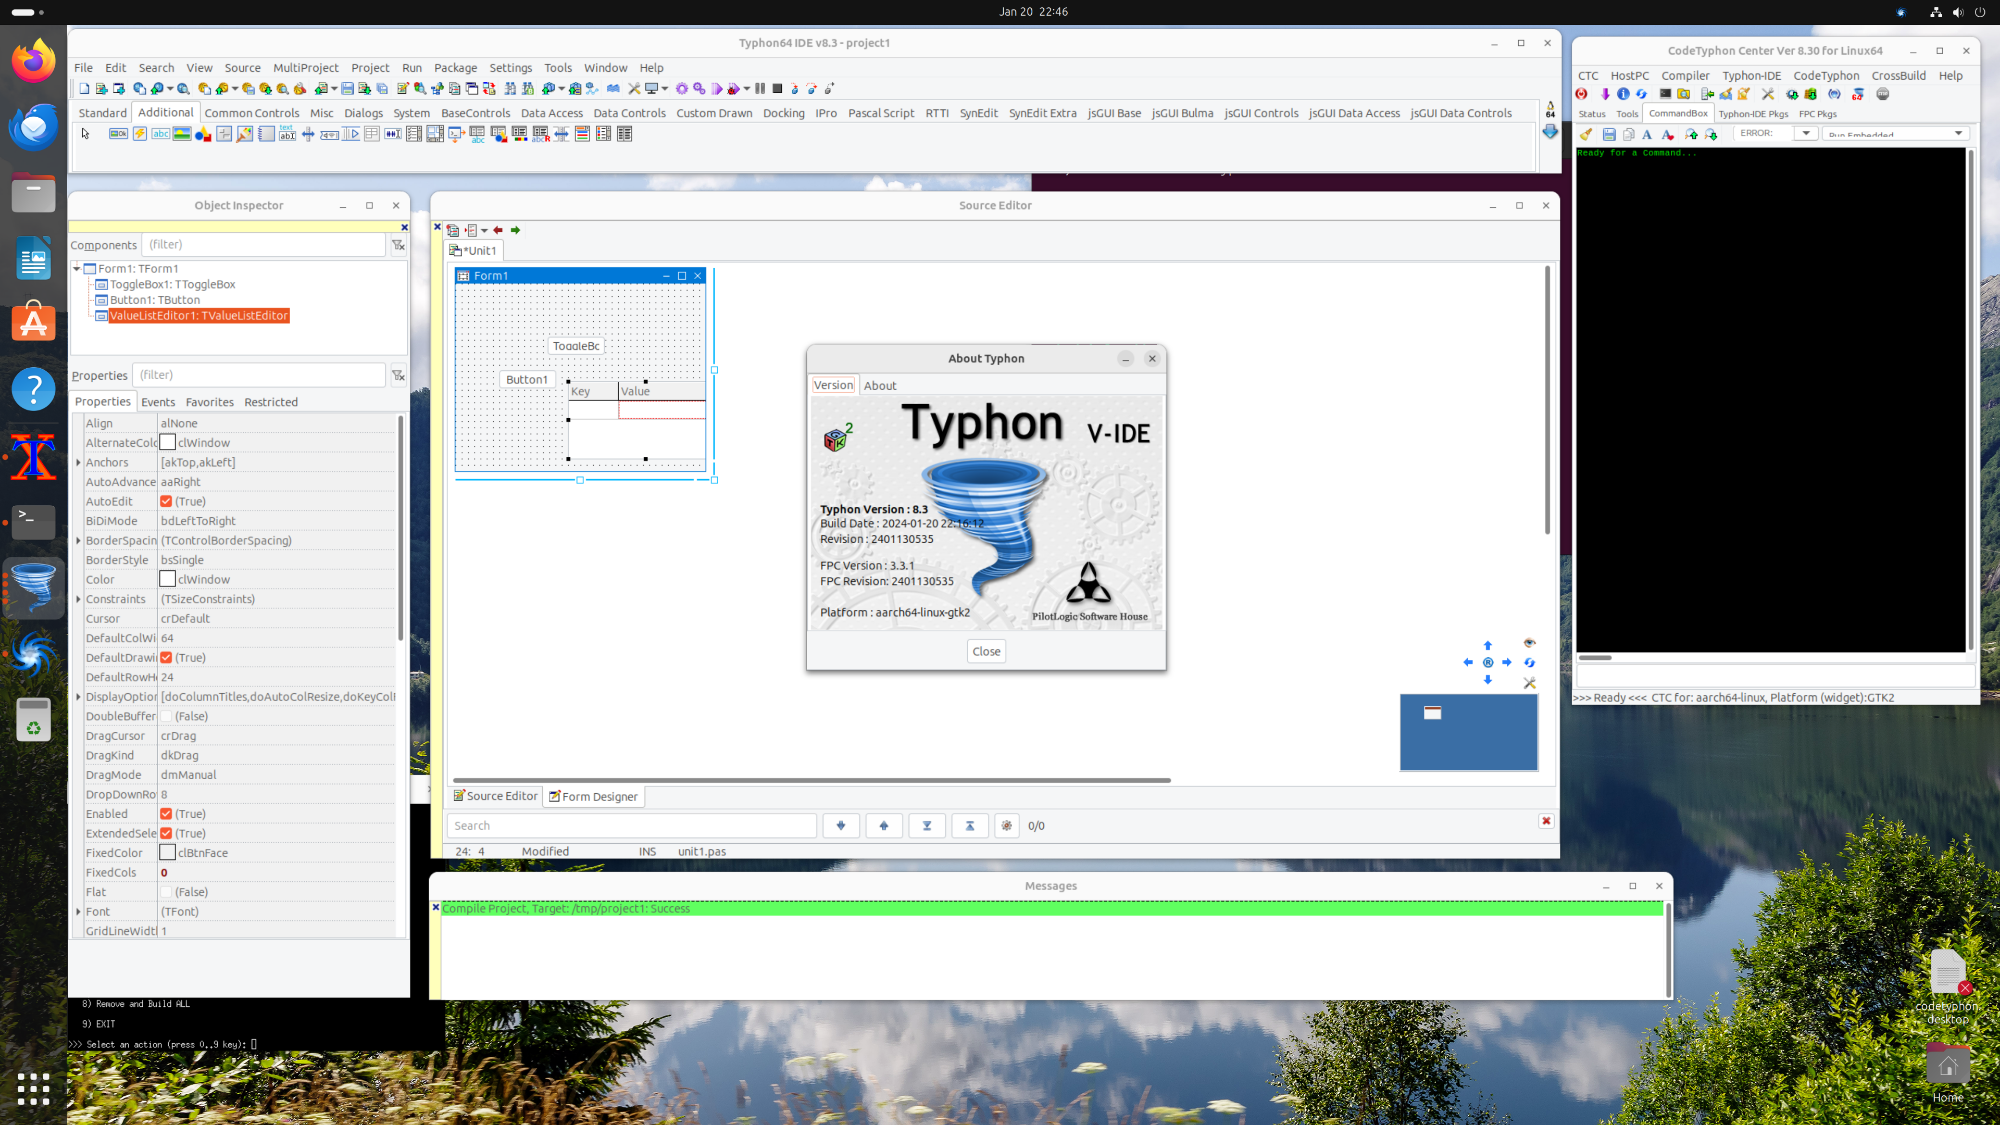Click the Properties filter input field

pyautogui.click(x=259, y=375)
